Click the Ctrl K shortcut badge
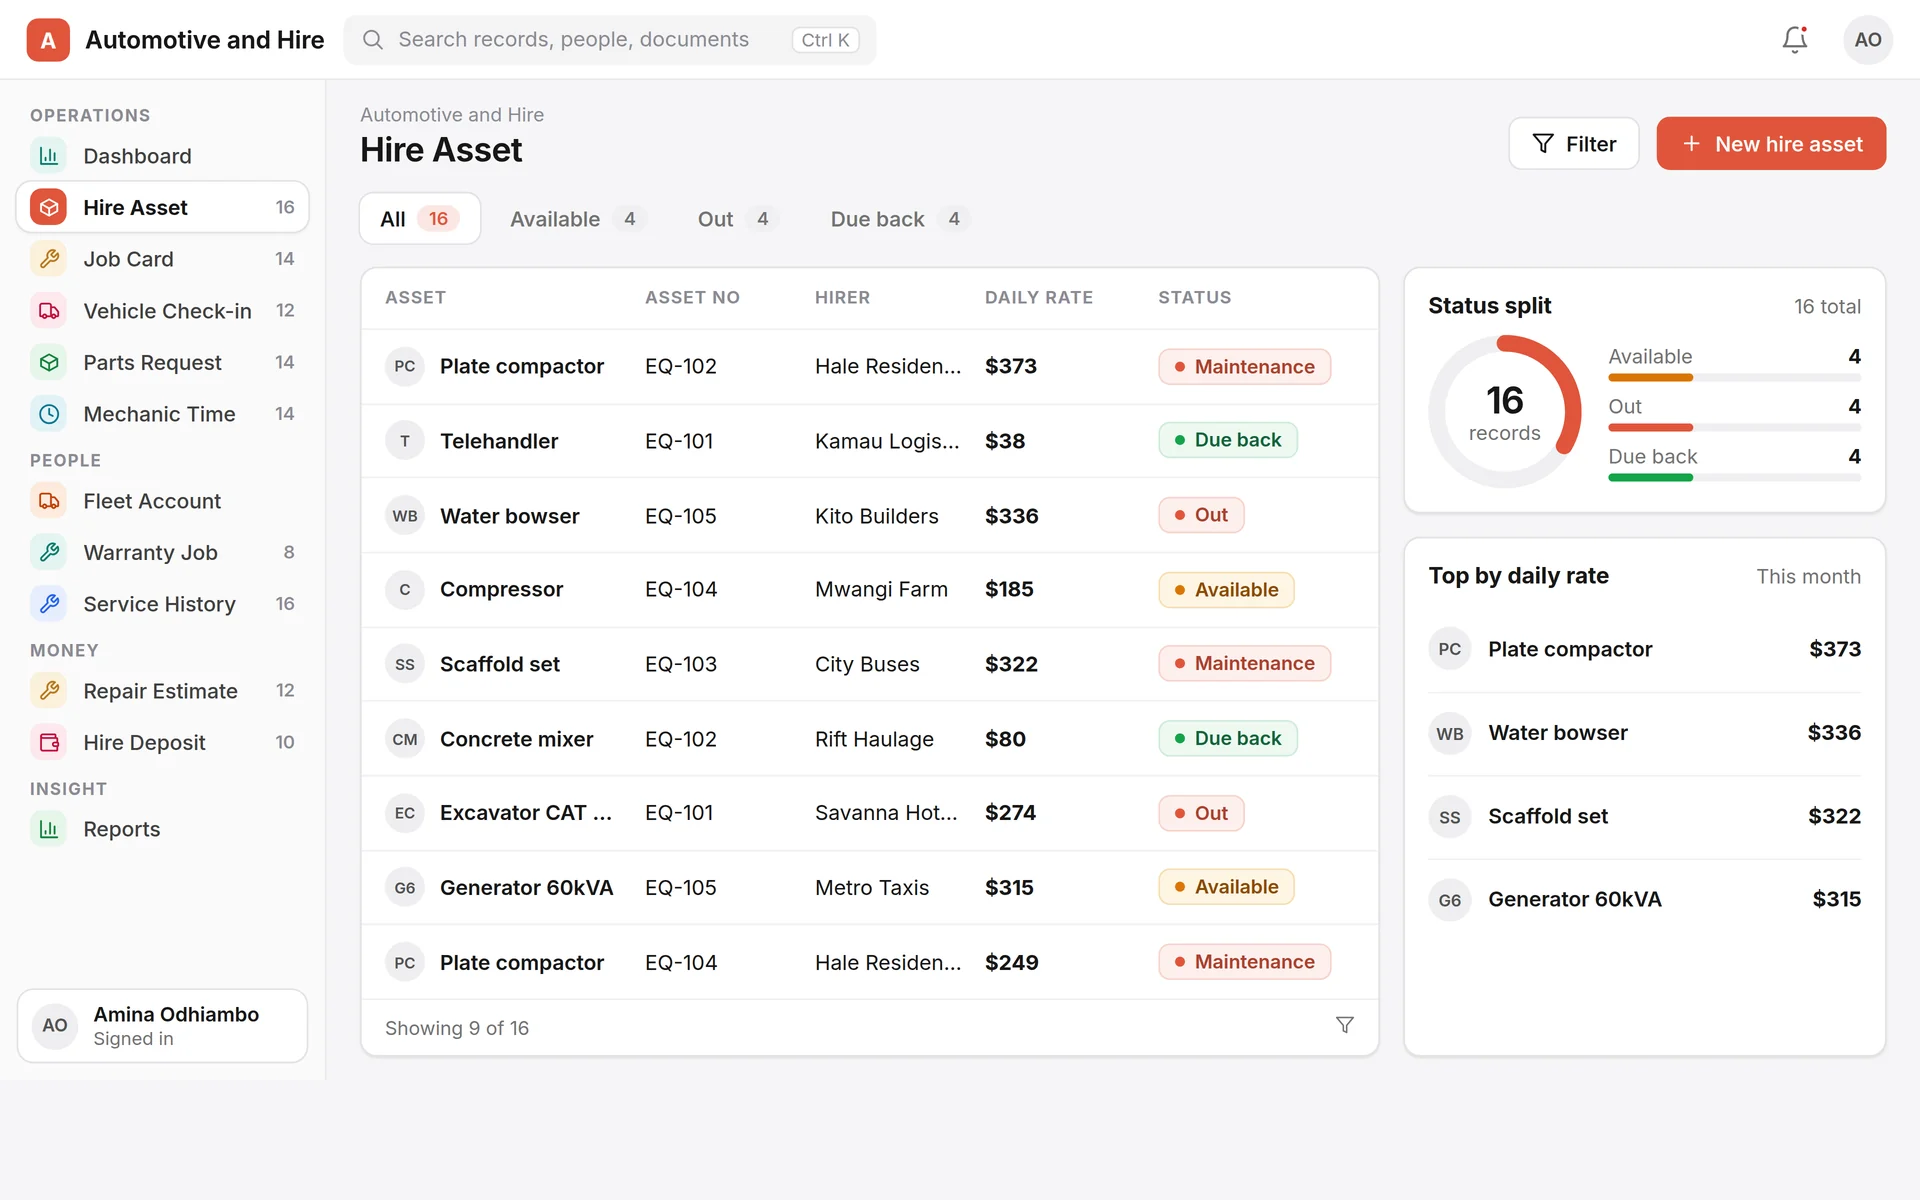The width and height of the screenshot is (1920, 1200). [825, 40]
